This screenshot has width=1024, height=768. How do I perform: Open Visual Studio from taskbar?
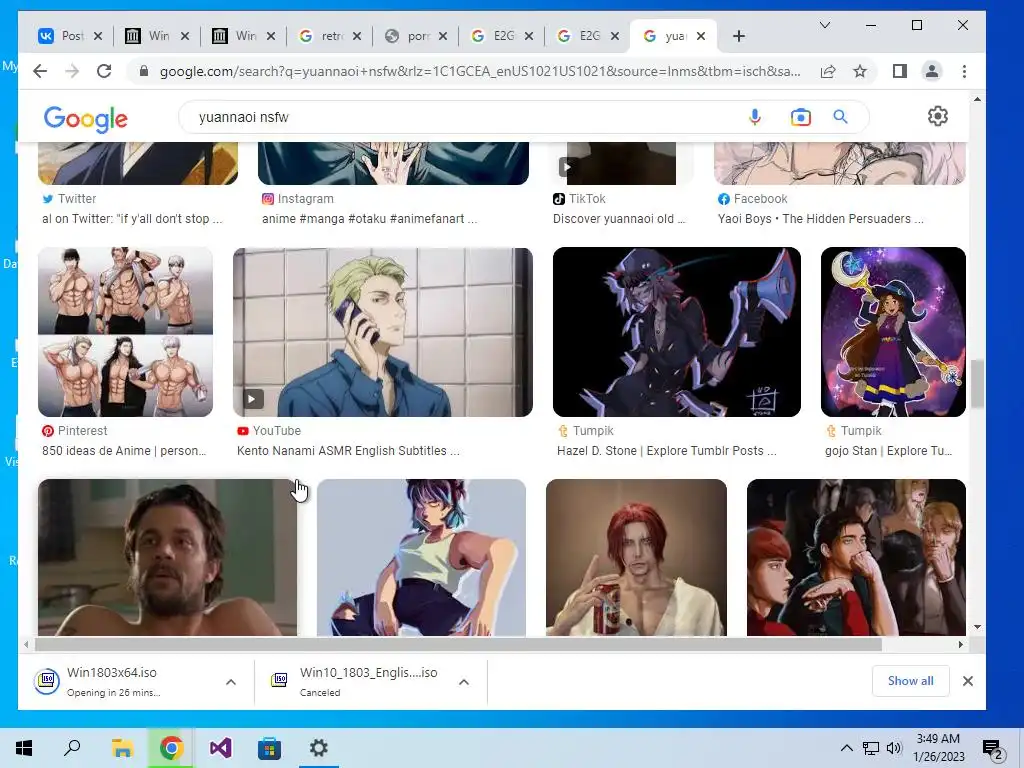(x=221, y=748)
